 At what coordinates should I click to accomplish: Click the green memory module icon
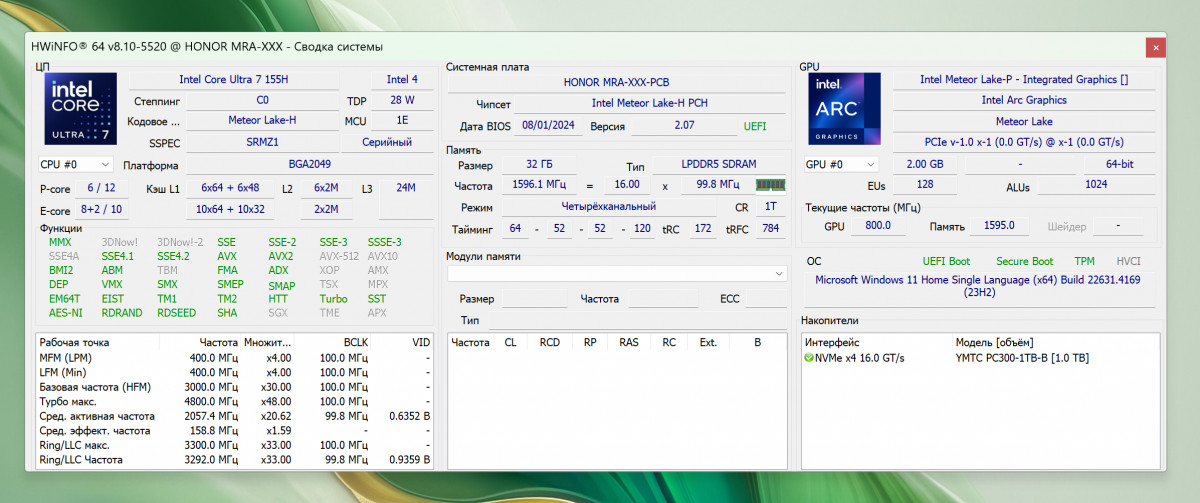point(769,185)
